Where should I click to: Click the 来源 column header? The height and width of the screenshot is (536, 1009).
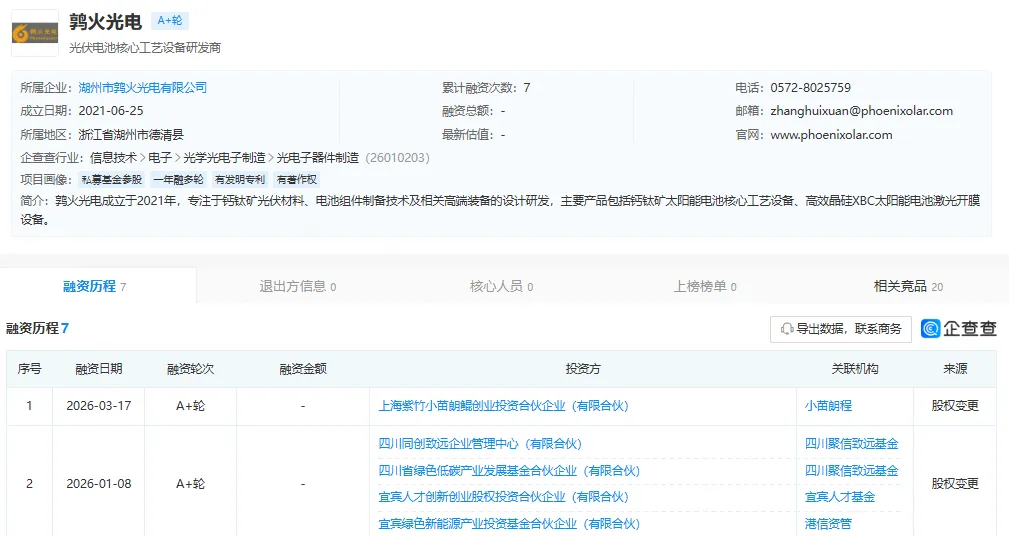coord(955,369)
